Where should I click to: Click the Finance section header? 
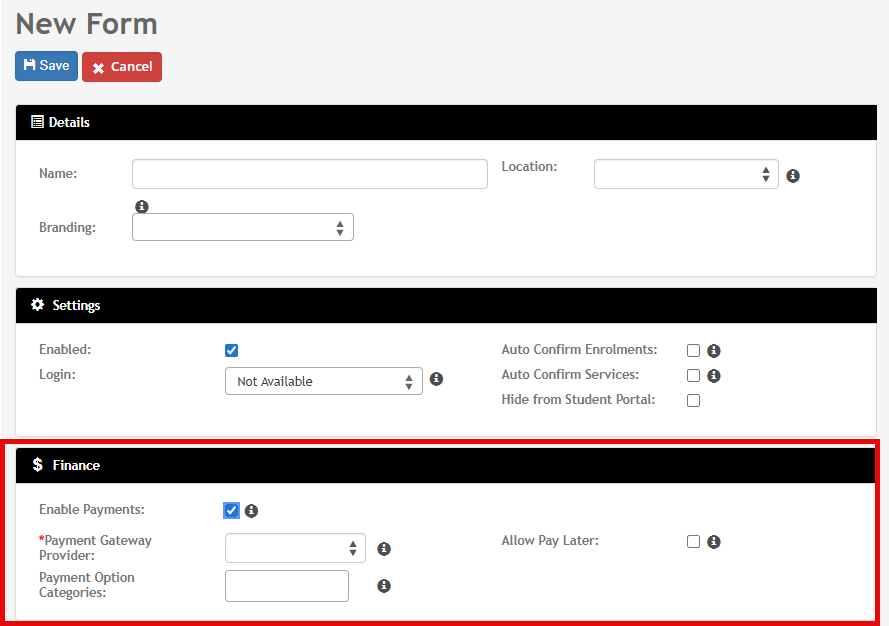[446, 466]
